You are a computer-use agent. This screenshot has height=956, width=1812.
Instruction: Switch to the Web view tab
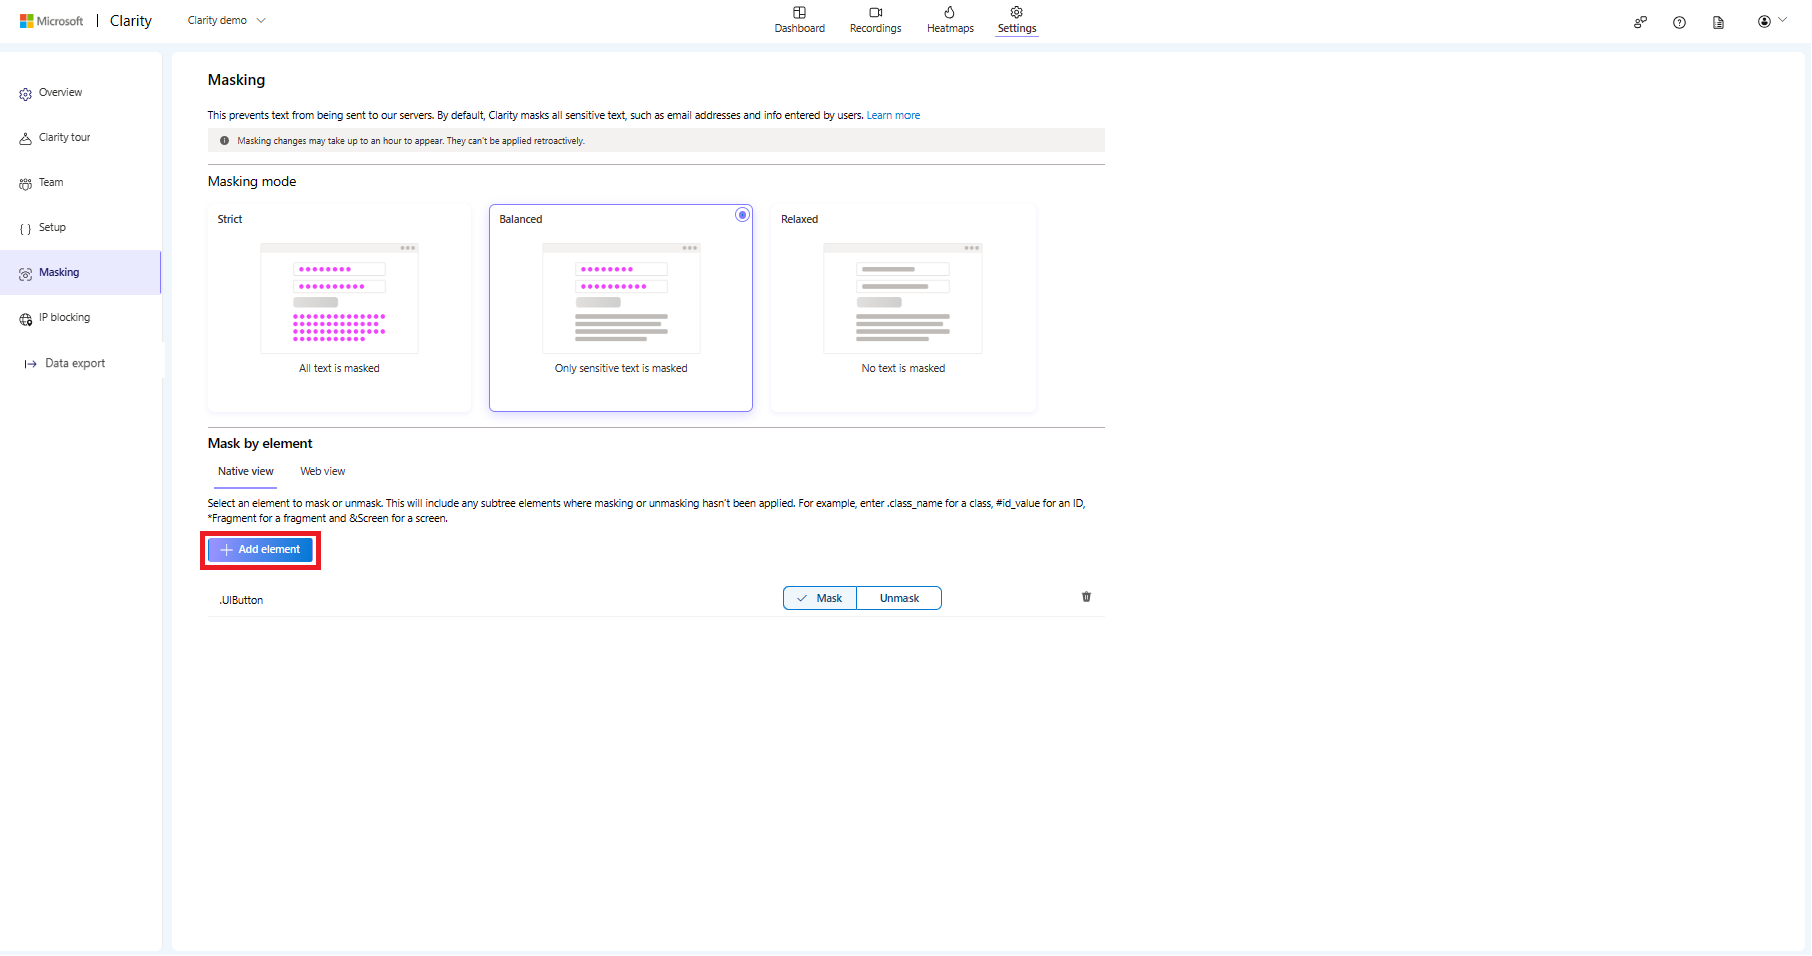click(322, 472)
